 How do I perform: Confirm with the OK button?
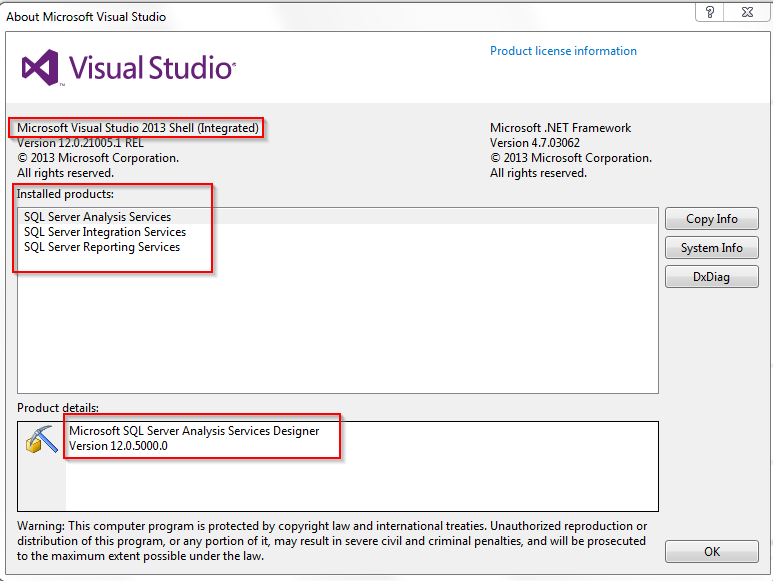point(711,551)
